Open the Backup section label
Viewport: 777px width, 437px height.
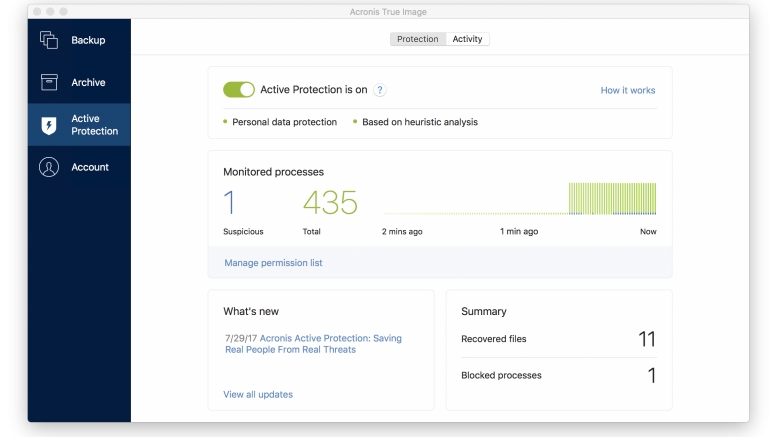(88, 40)
